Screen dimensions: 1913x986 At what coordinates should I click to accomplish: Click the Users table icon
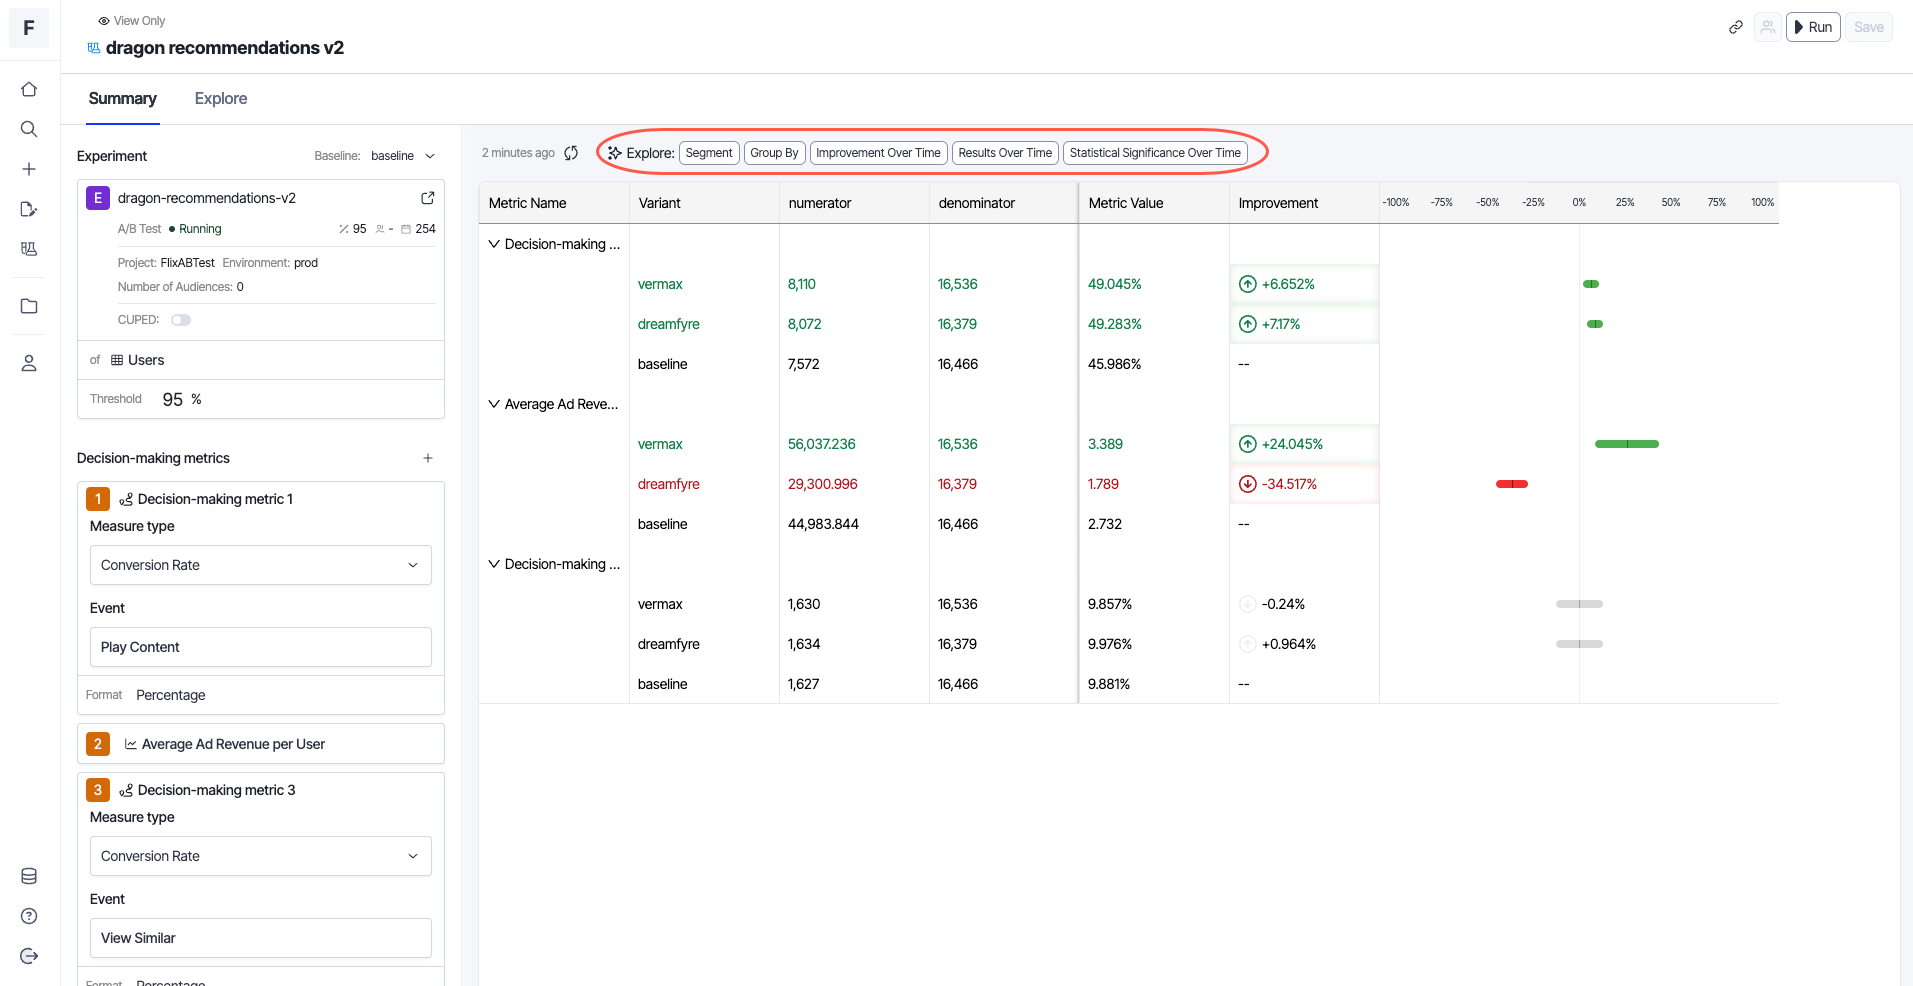coord(117,360)
